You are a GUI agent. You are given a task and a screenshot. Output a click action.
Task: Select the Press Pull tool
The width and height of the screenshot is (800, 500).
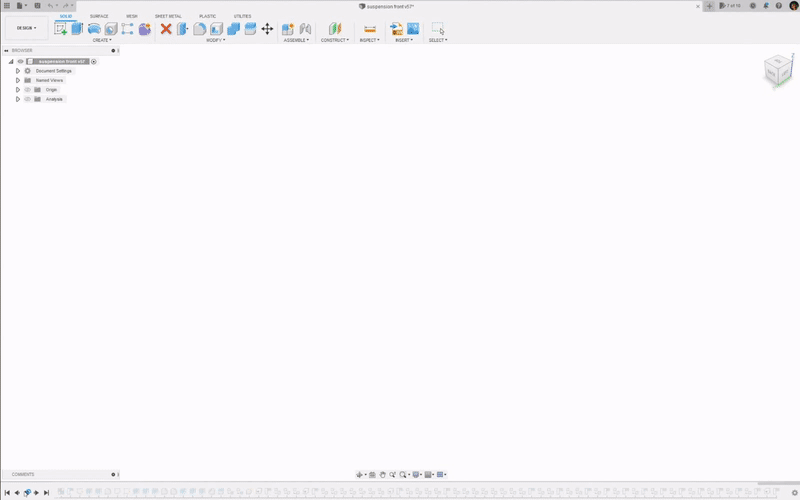click(182, 29)
